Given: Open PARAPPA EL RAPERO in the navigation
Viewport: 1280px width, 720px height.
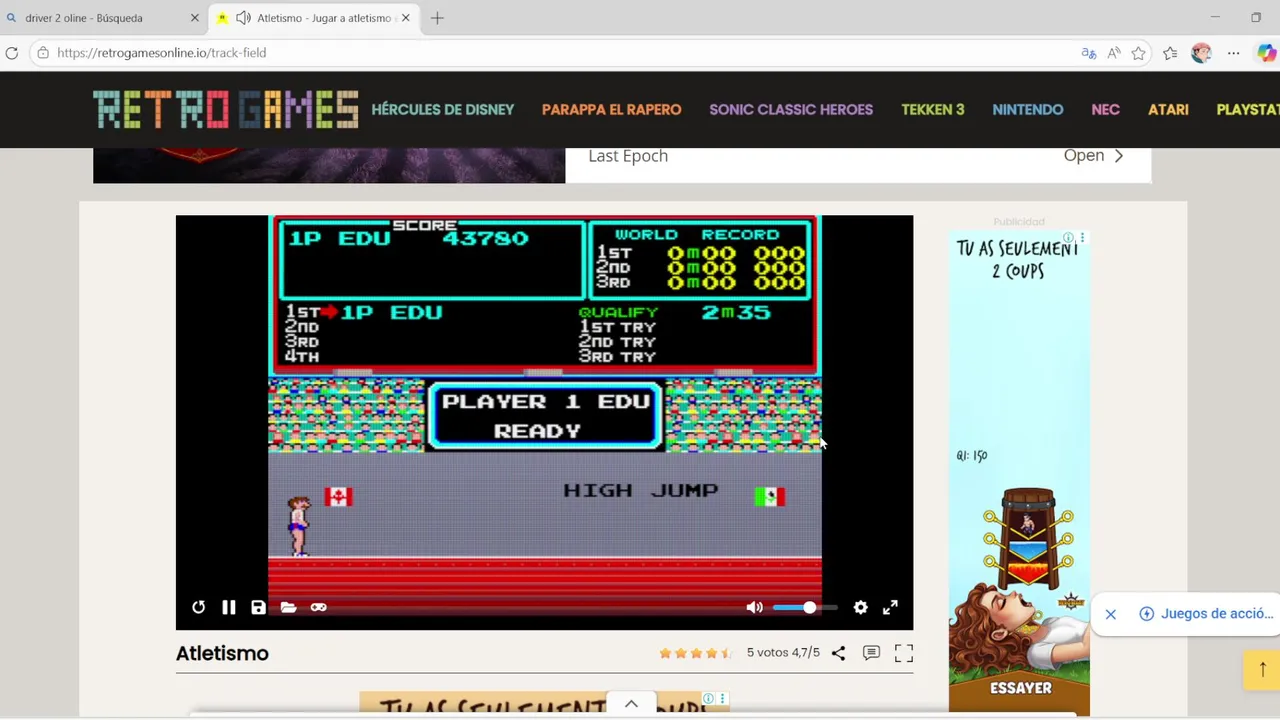Looking at the screenshot, I should [x=611, y=110].
